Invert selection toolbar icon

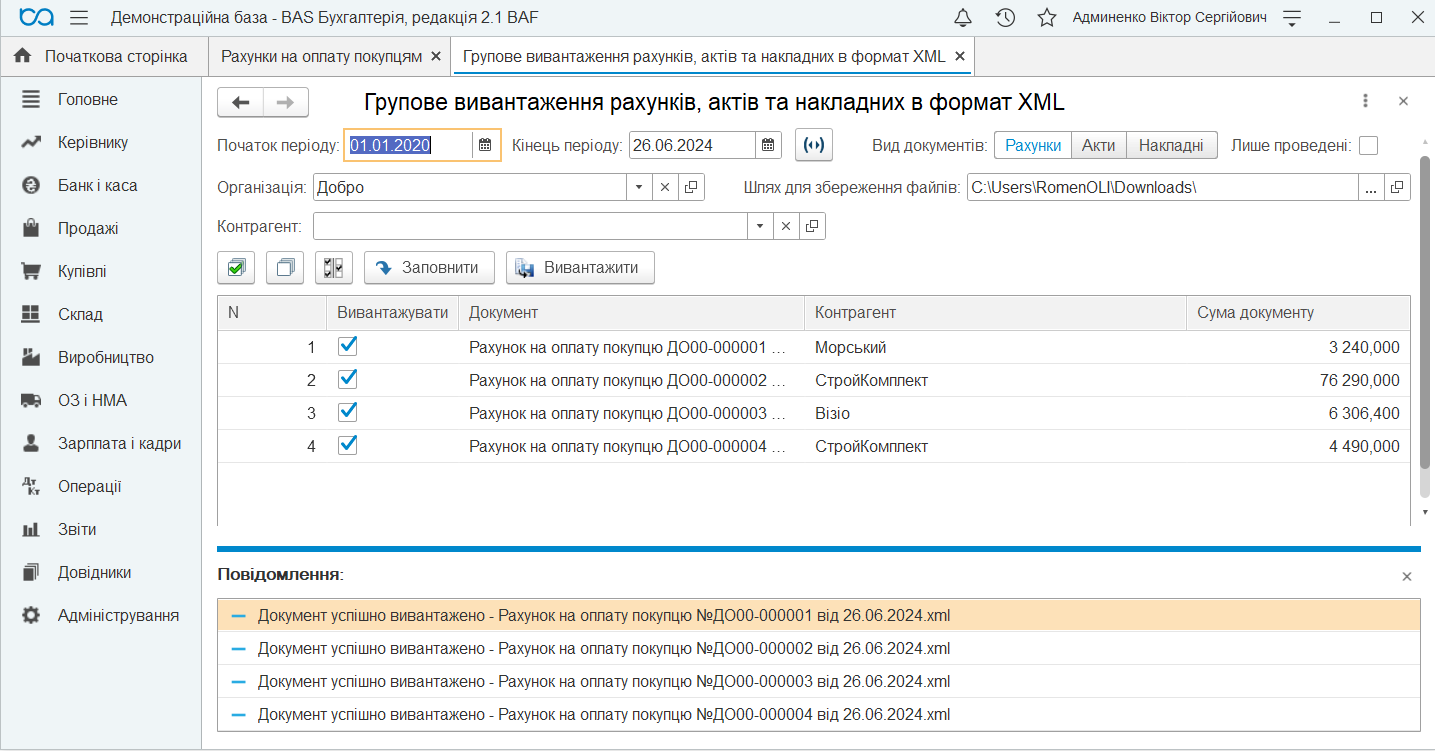coord(334,268)
